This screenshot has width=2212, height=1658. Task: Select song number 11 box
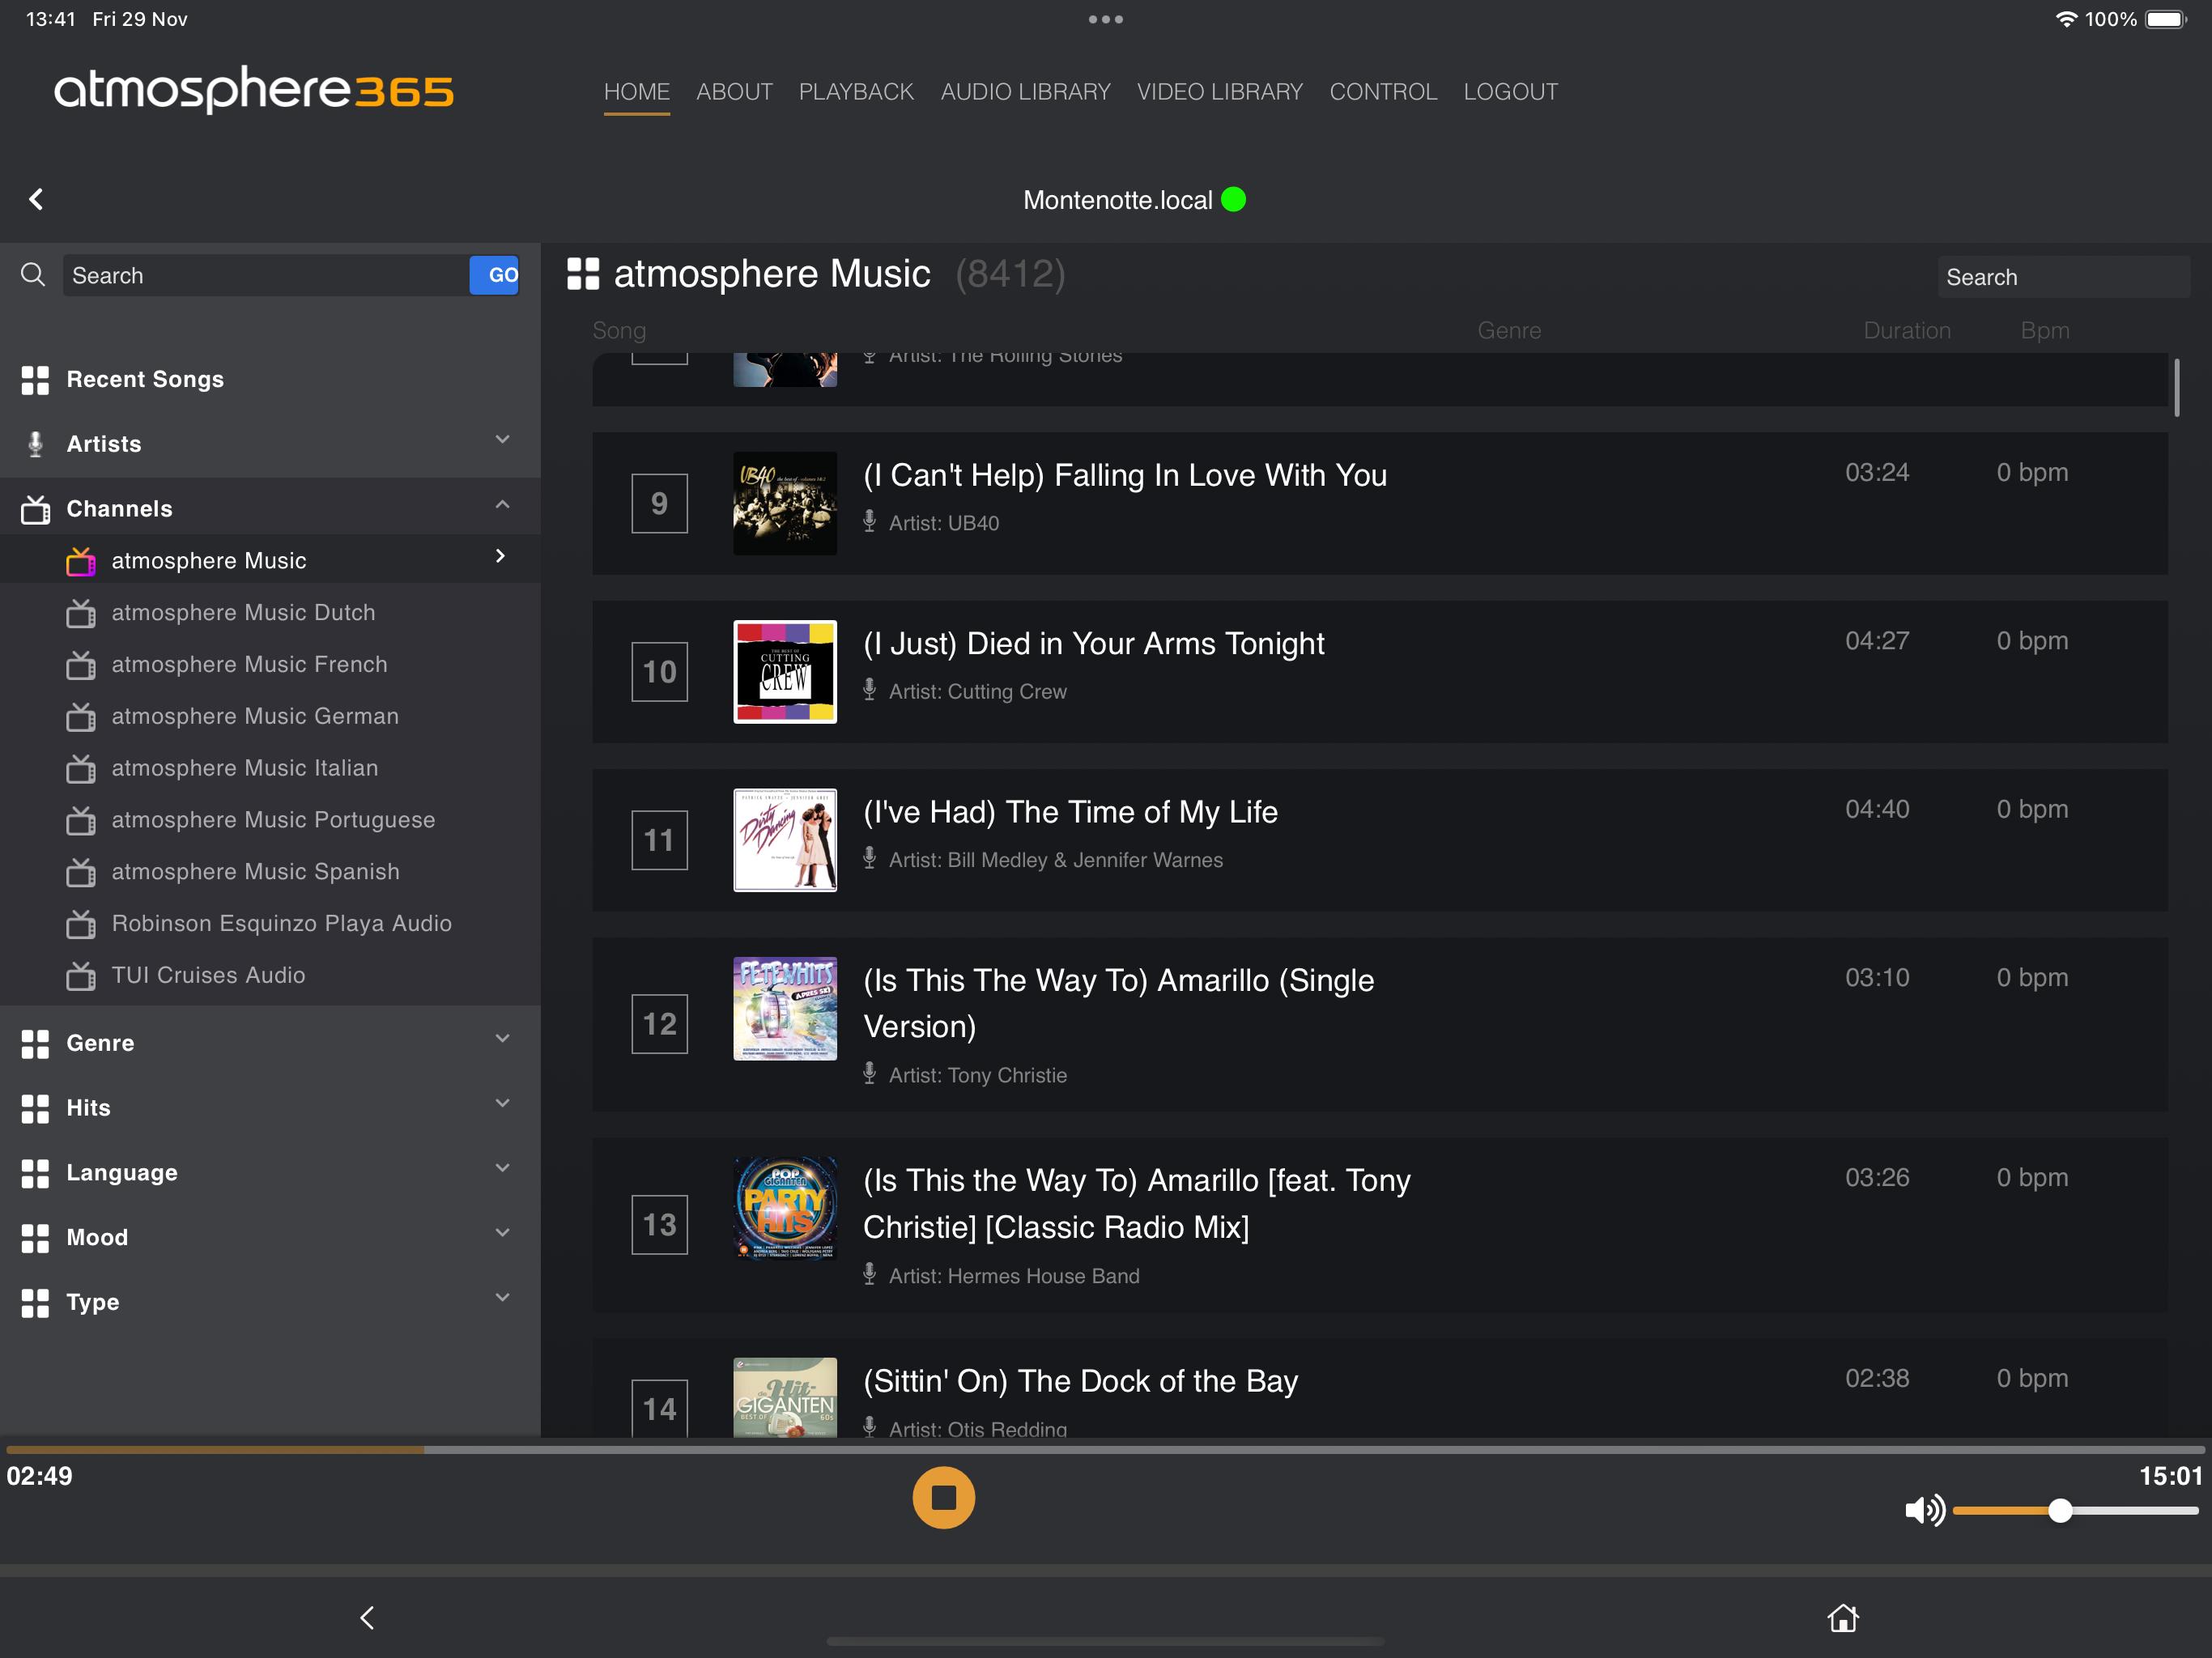(x=660, y=840)
